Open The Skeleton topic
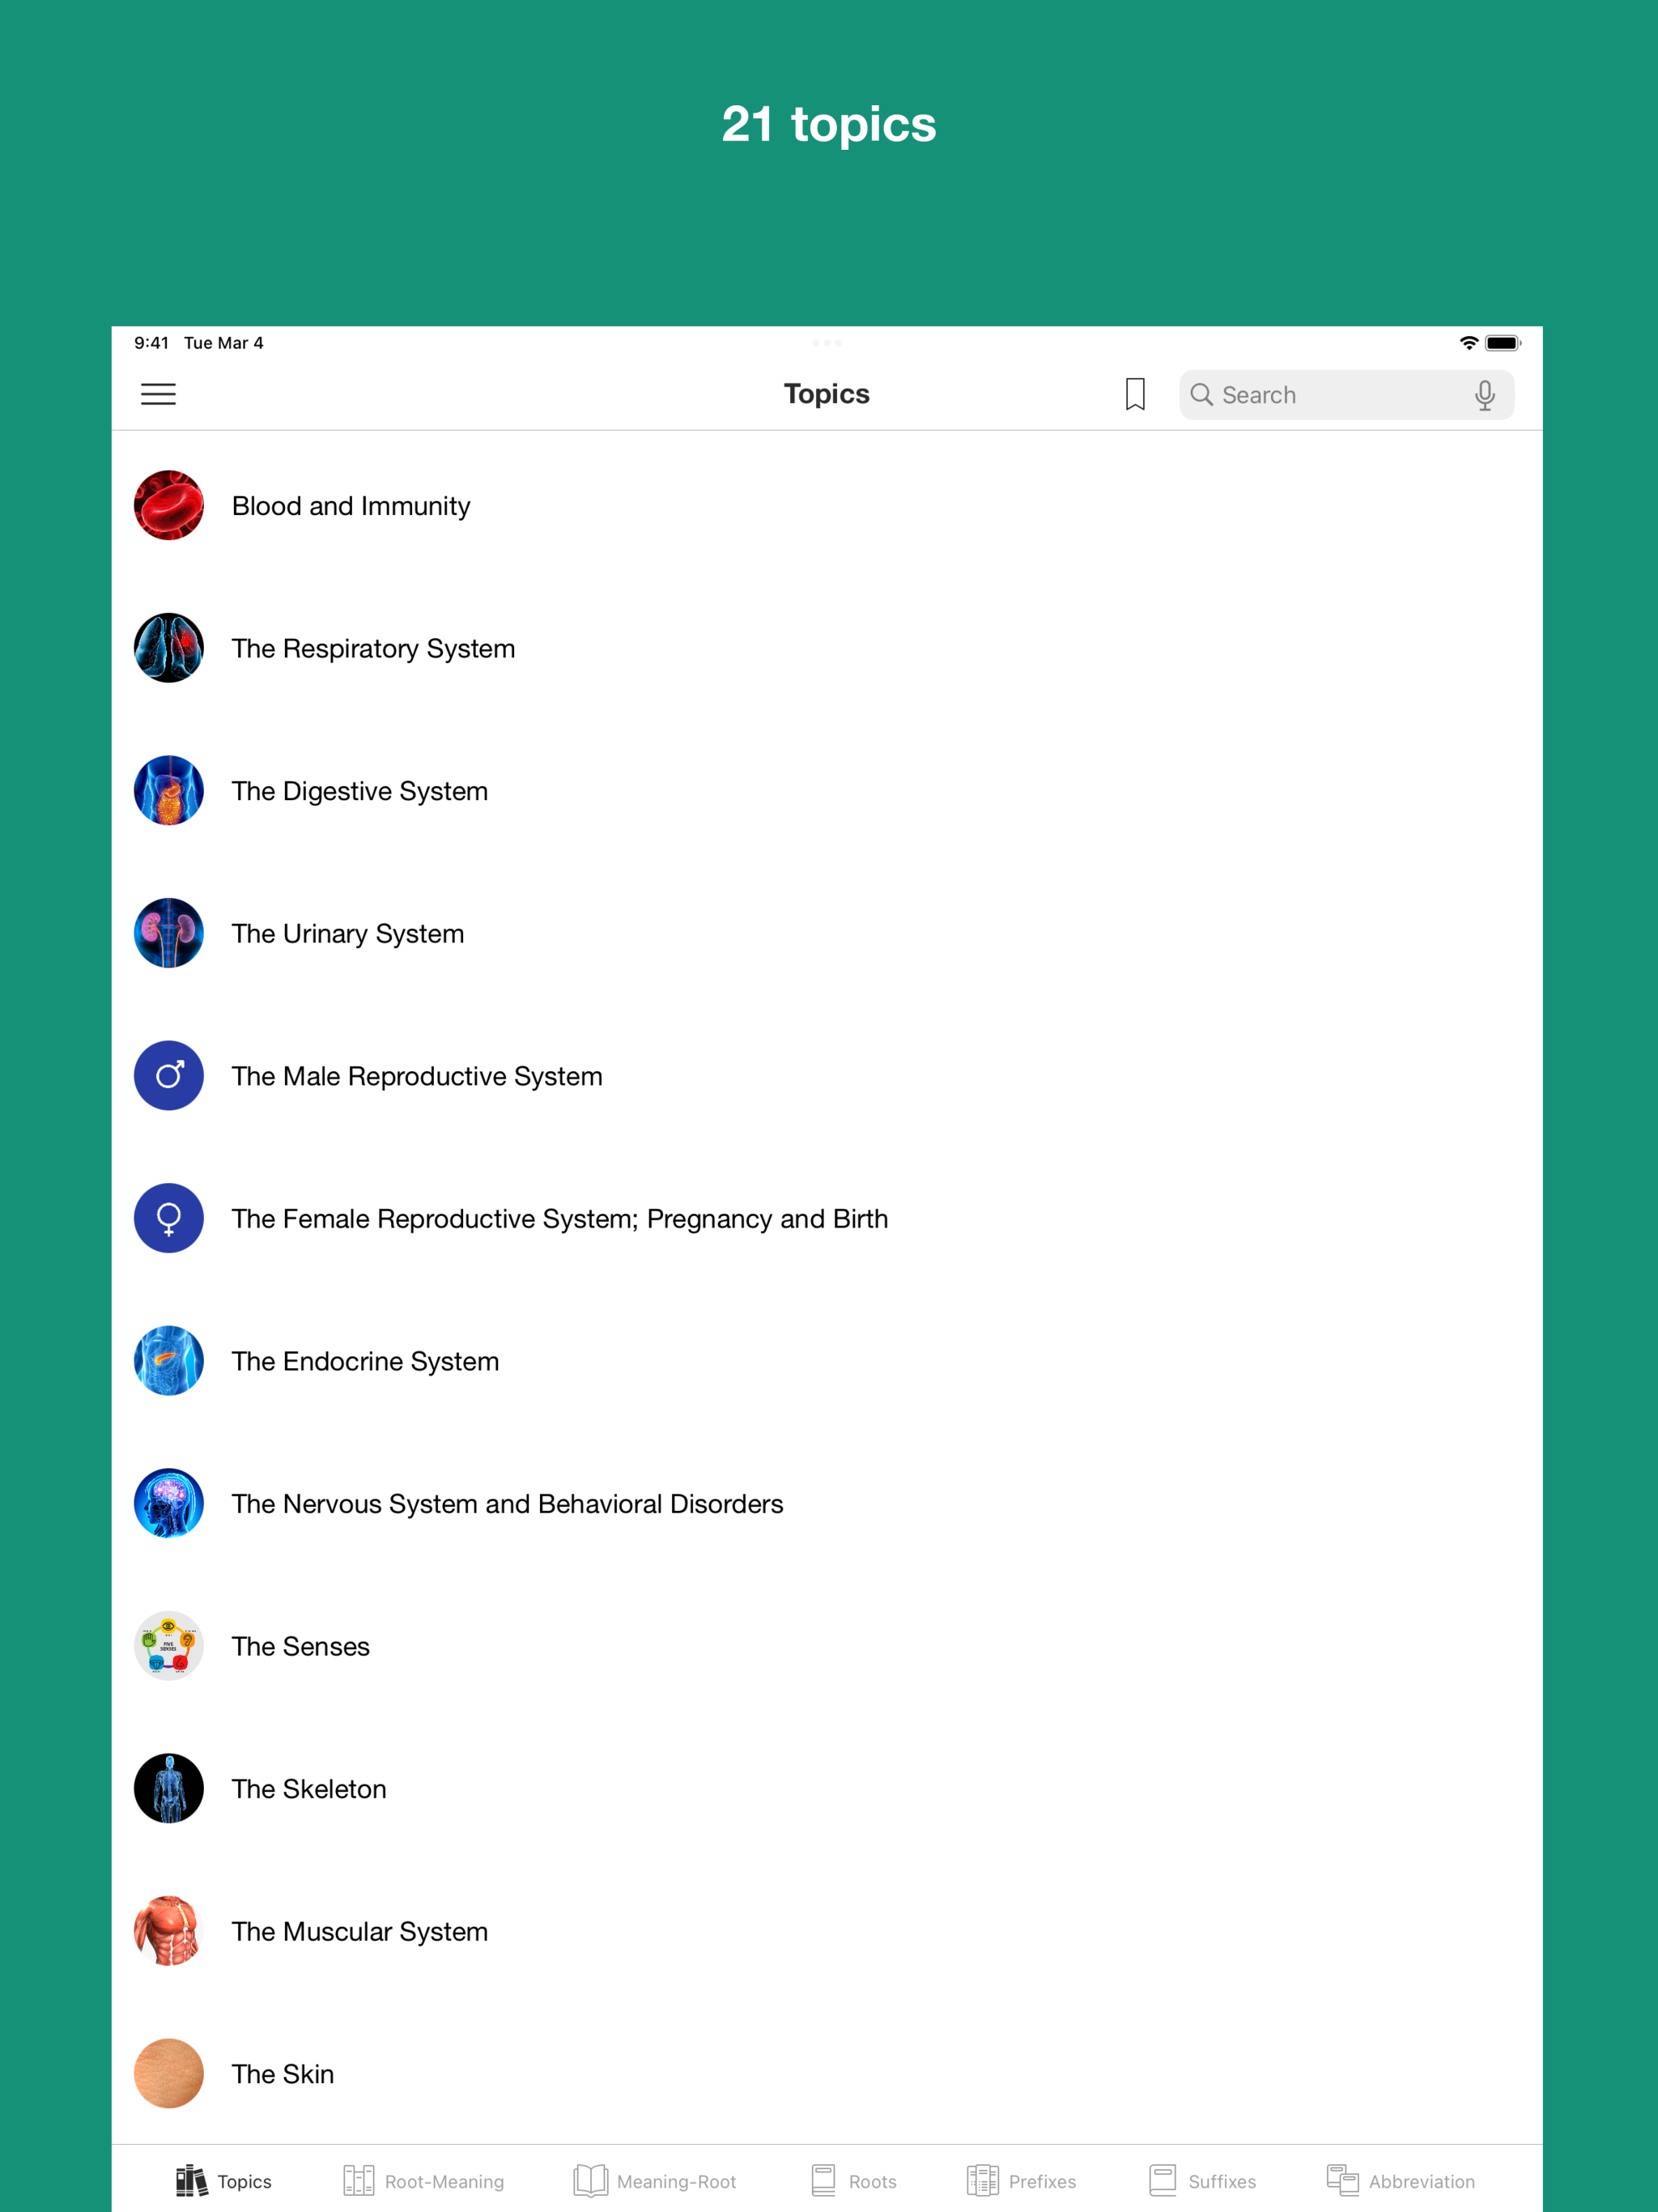 tap(827, 1788)
